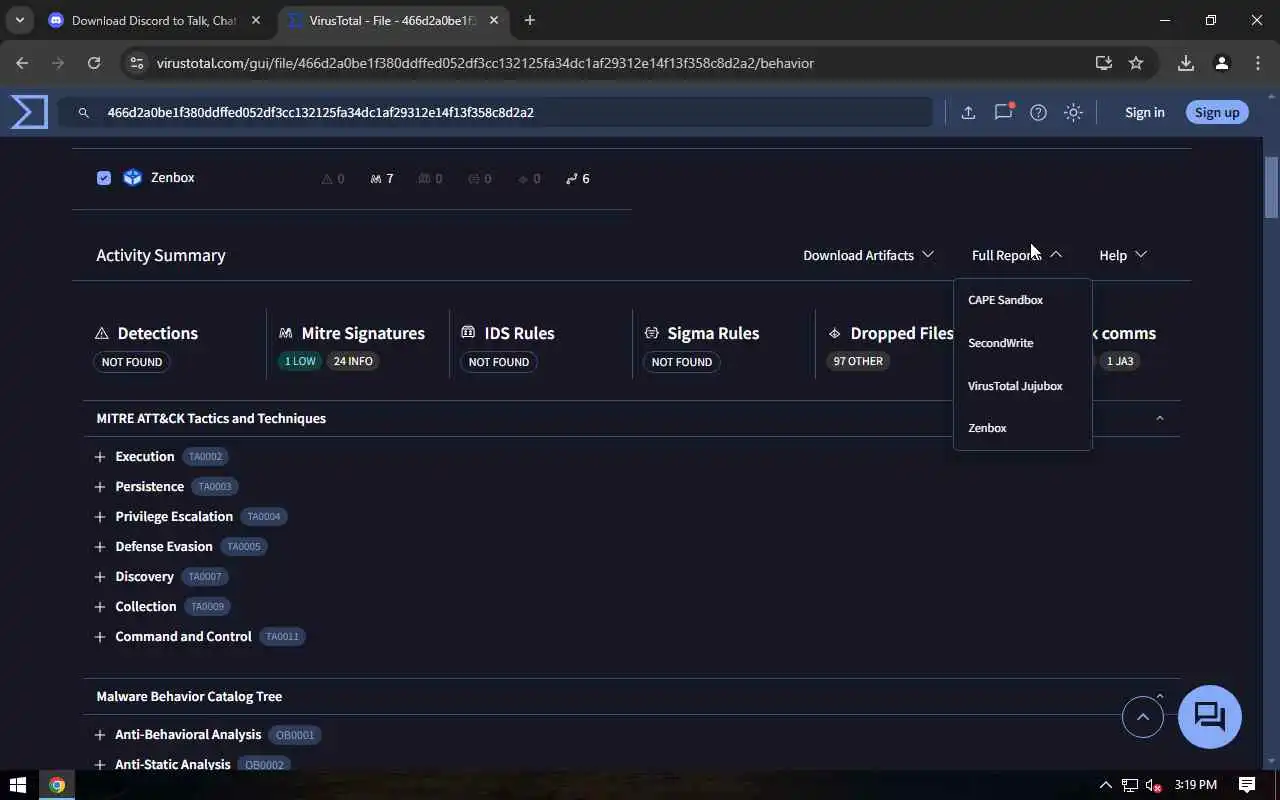Screen dimensions: 1280x800
Task: Select the VirusTotal File browser tab
Action: point(392,20)
